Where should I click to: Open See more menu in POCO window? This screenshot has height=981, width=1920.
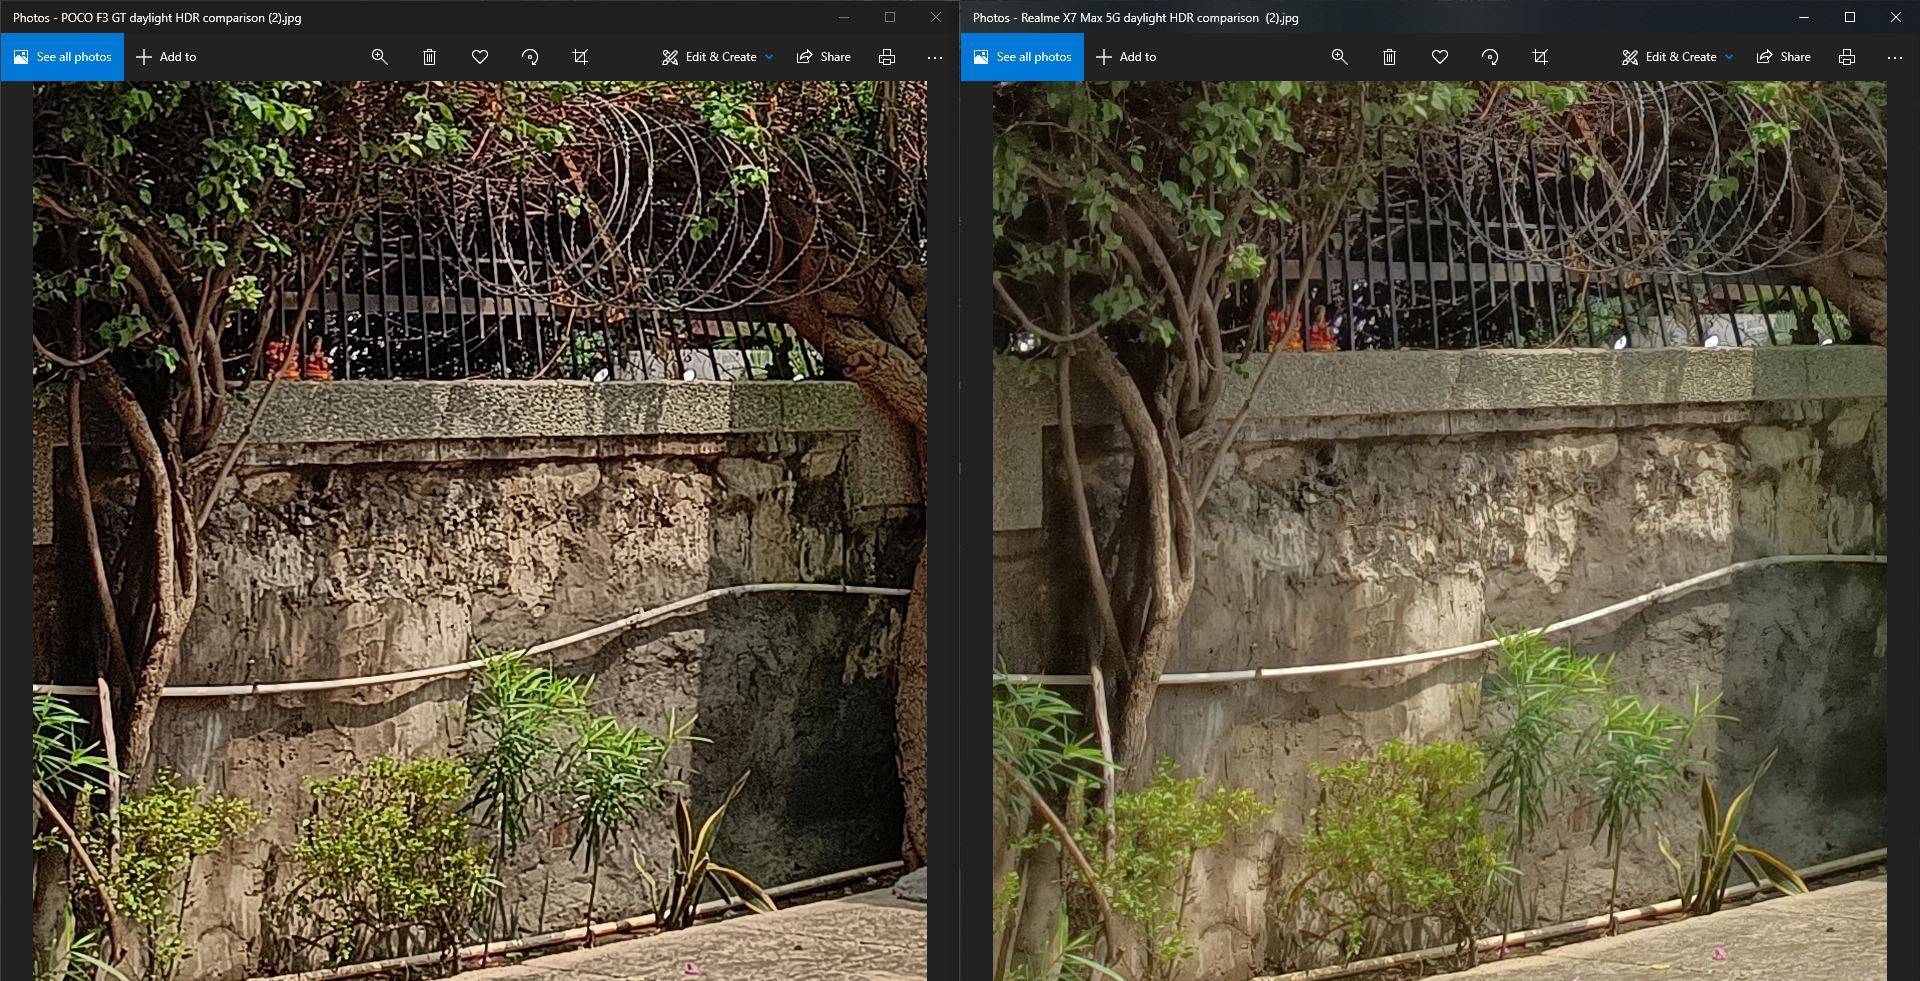935,57
